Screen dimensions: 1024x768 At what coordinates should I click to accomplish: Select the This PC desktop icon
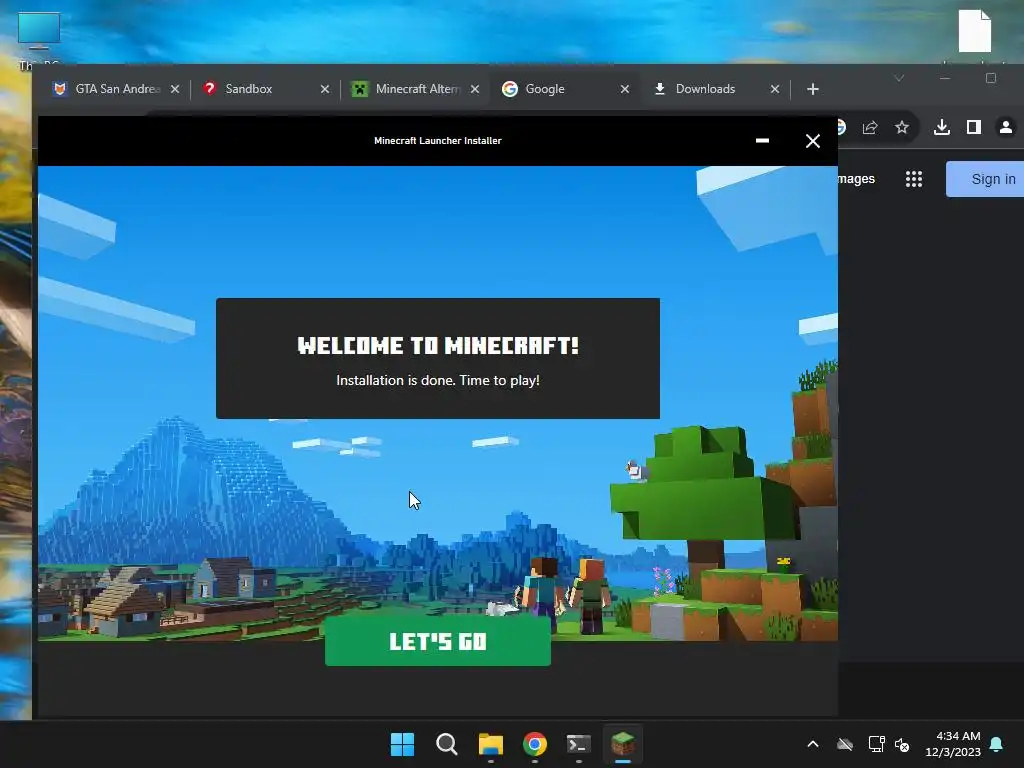pyautogui.click(x=39, y=38)
